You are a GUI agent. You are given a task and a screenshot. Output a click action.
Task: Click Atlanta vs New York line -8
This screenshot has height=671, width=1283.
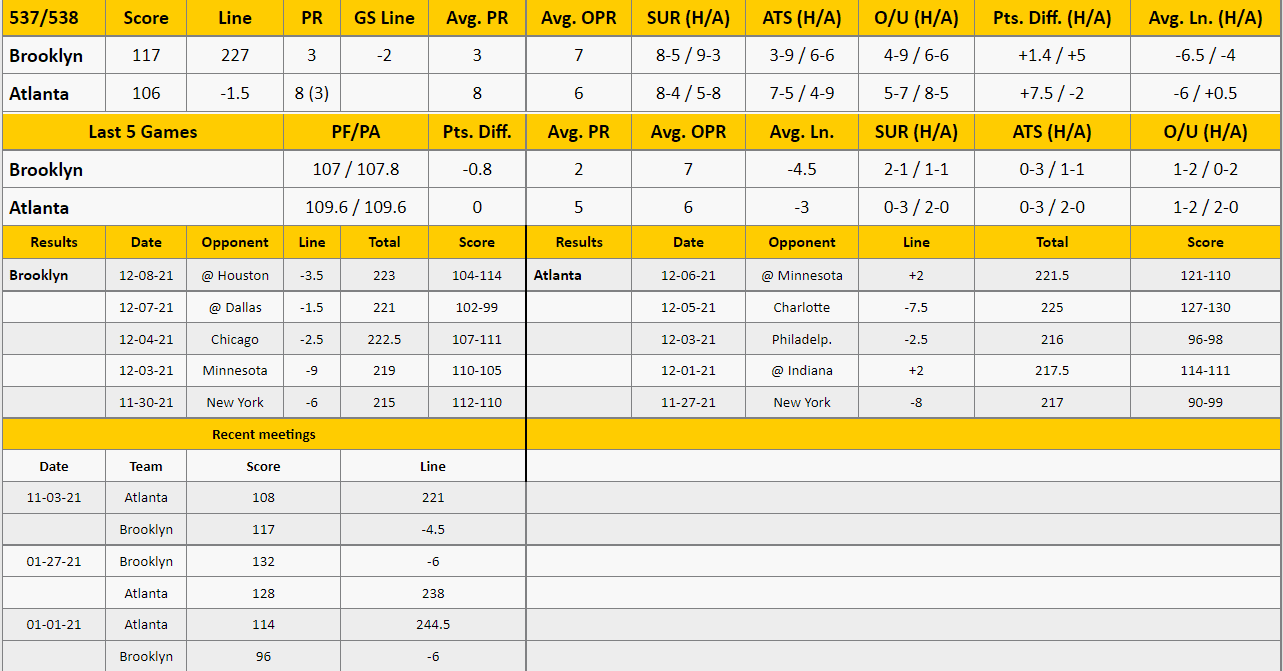(x=916, y=402)
